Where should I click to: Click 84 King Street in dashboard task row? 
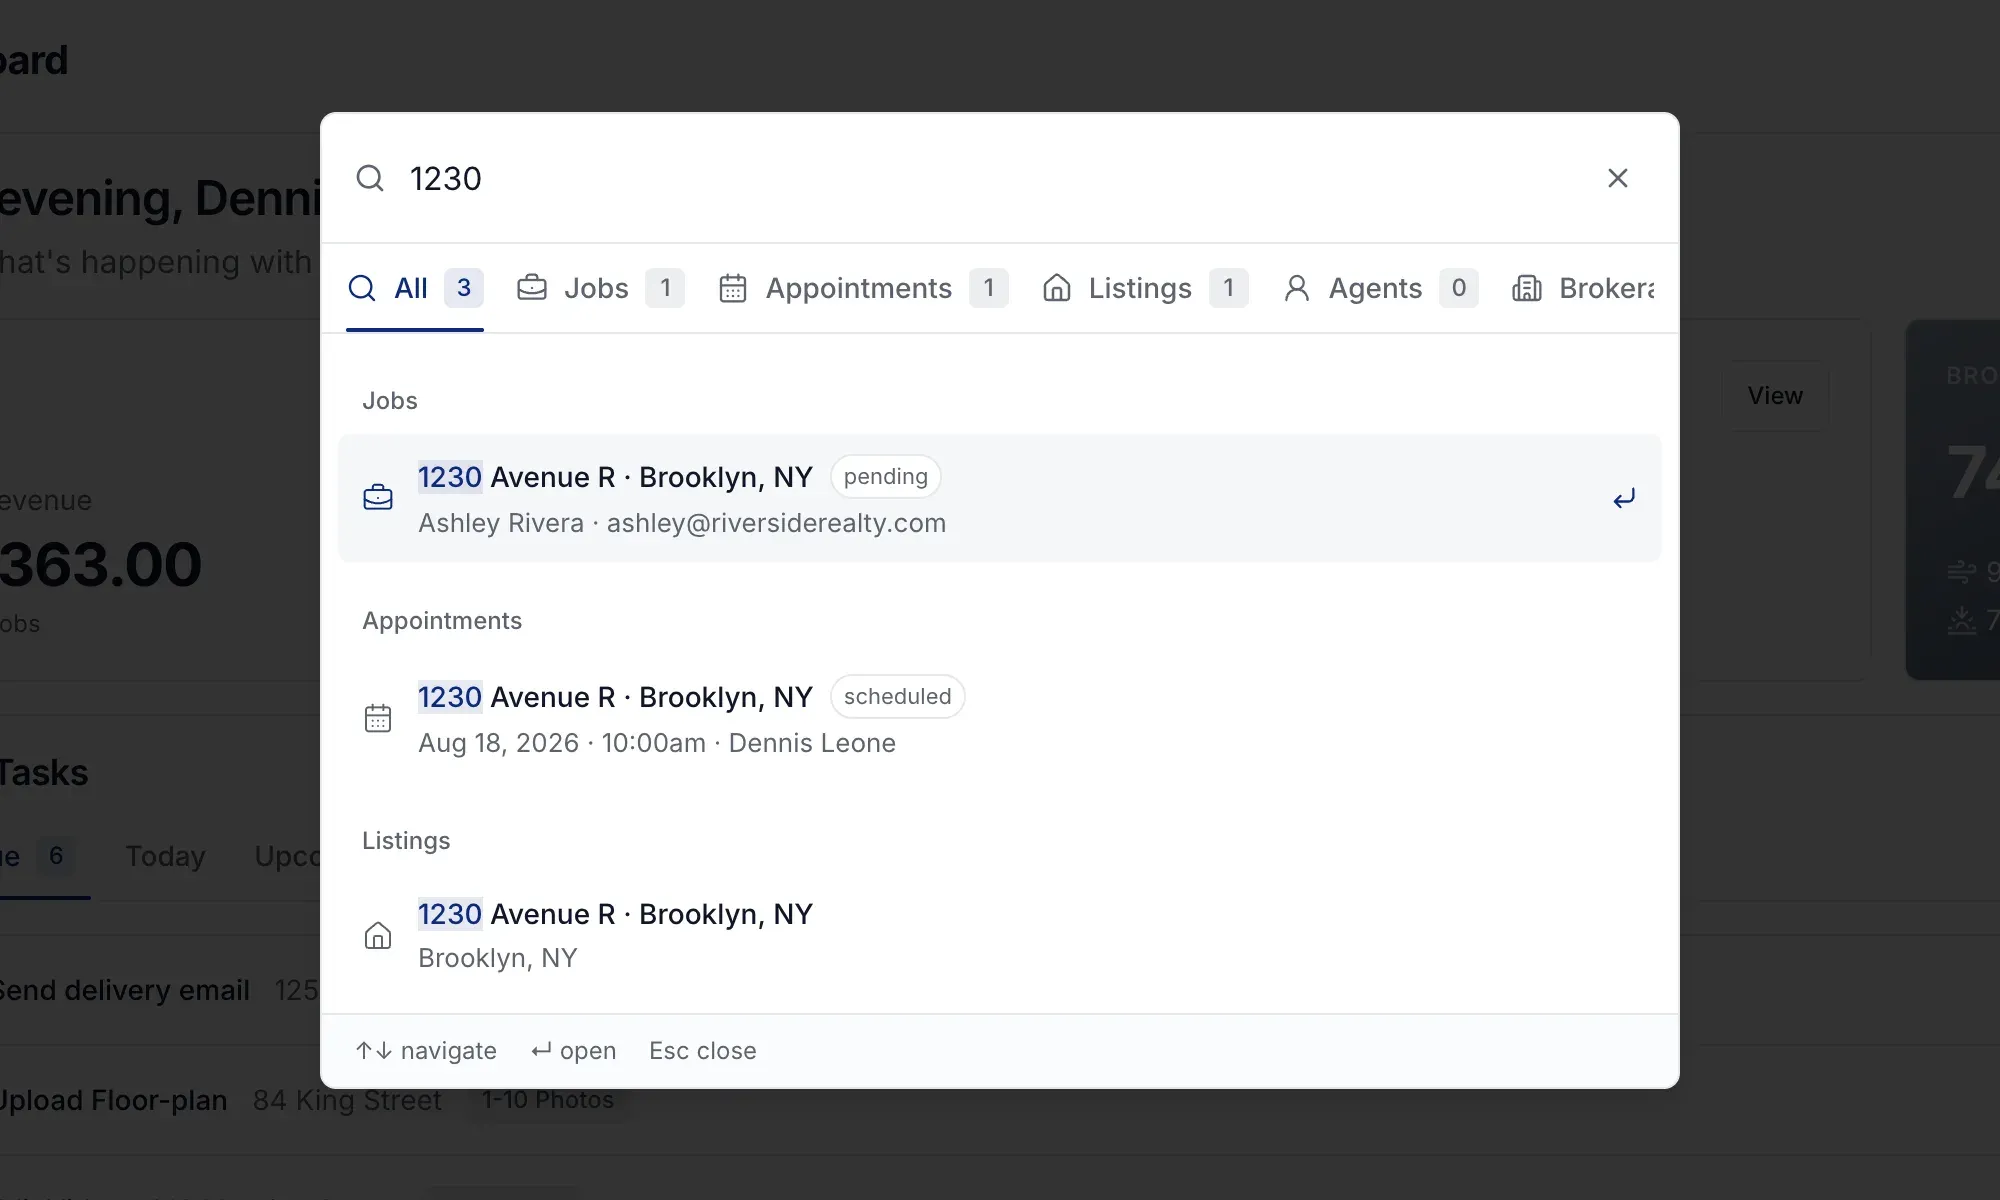point(347,1100)
